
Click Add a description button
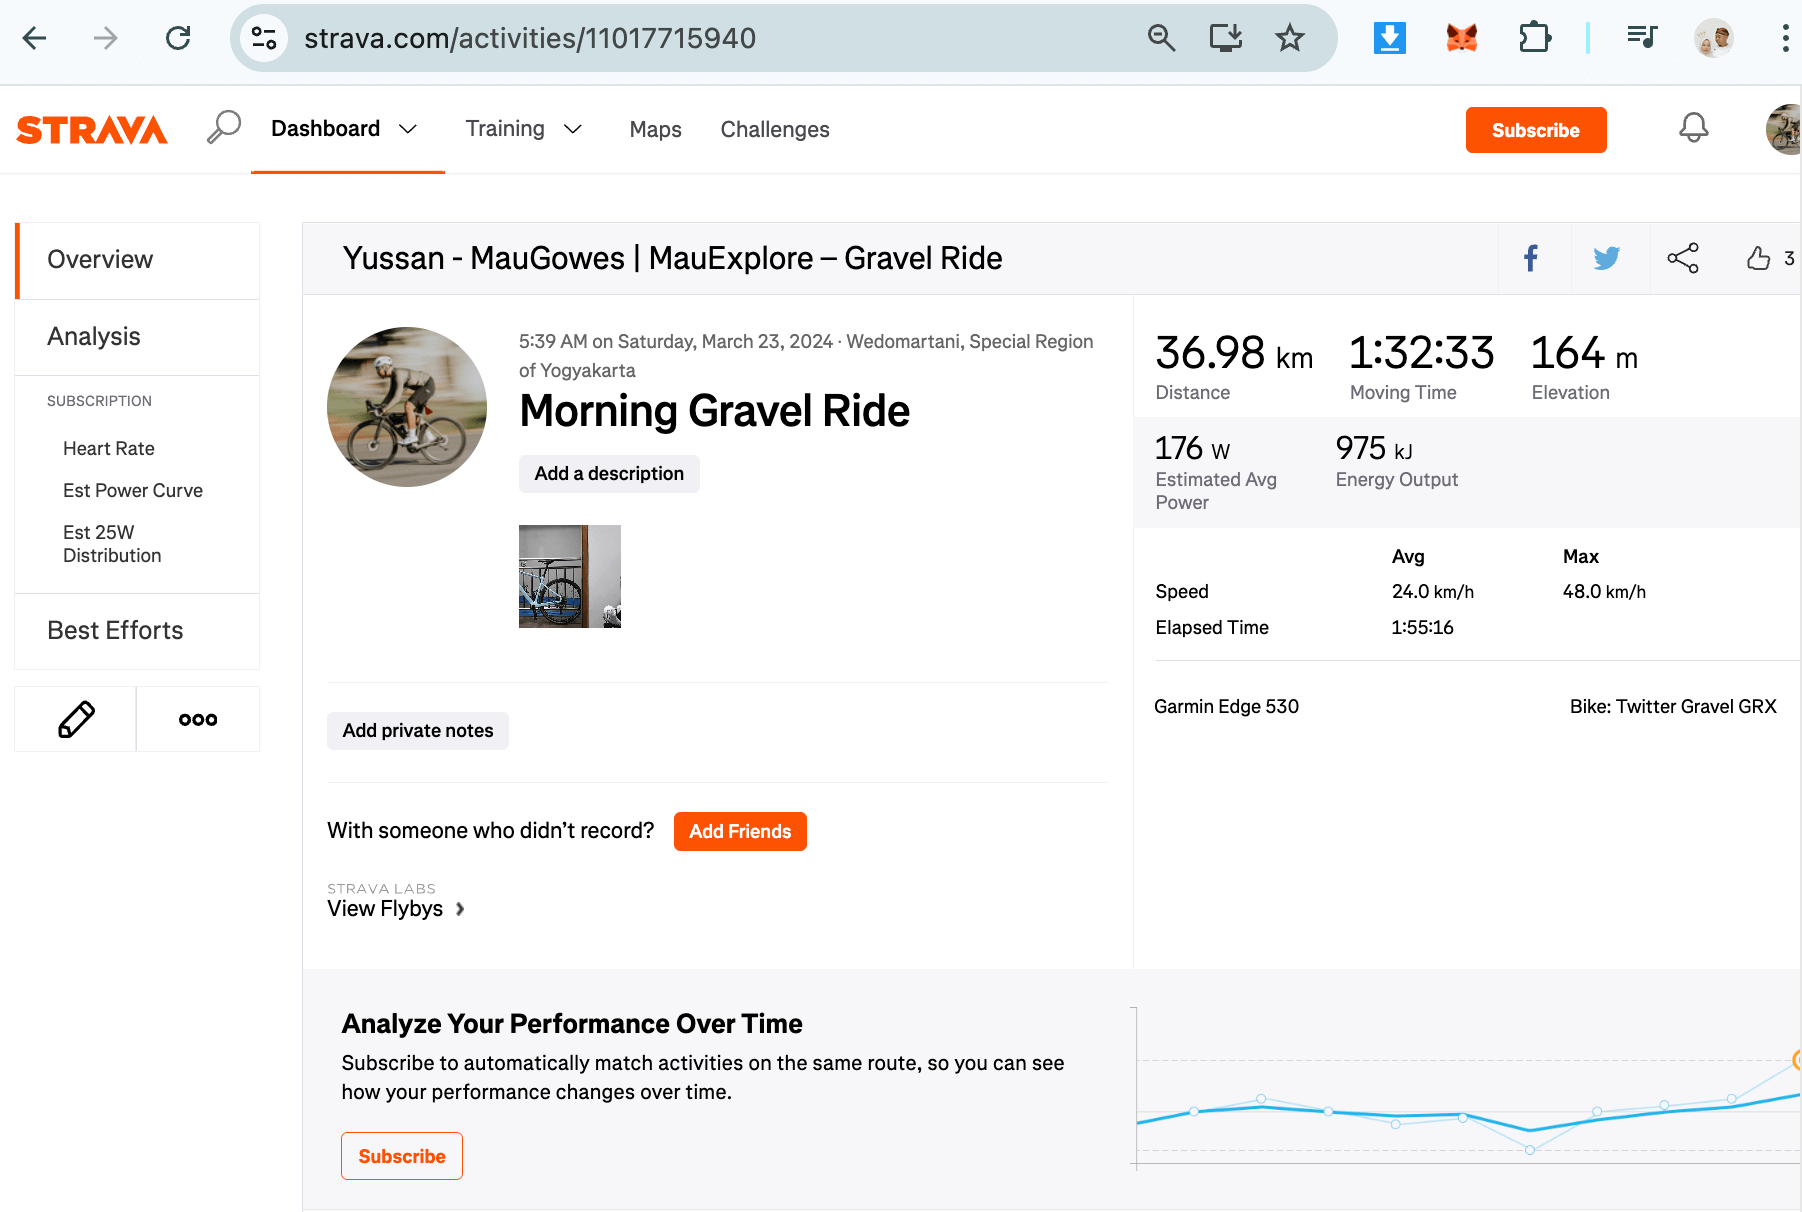(x=609, y=474)
